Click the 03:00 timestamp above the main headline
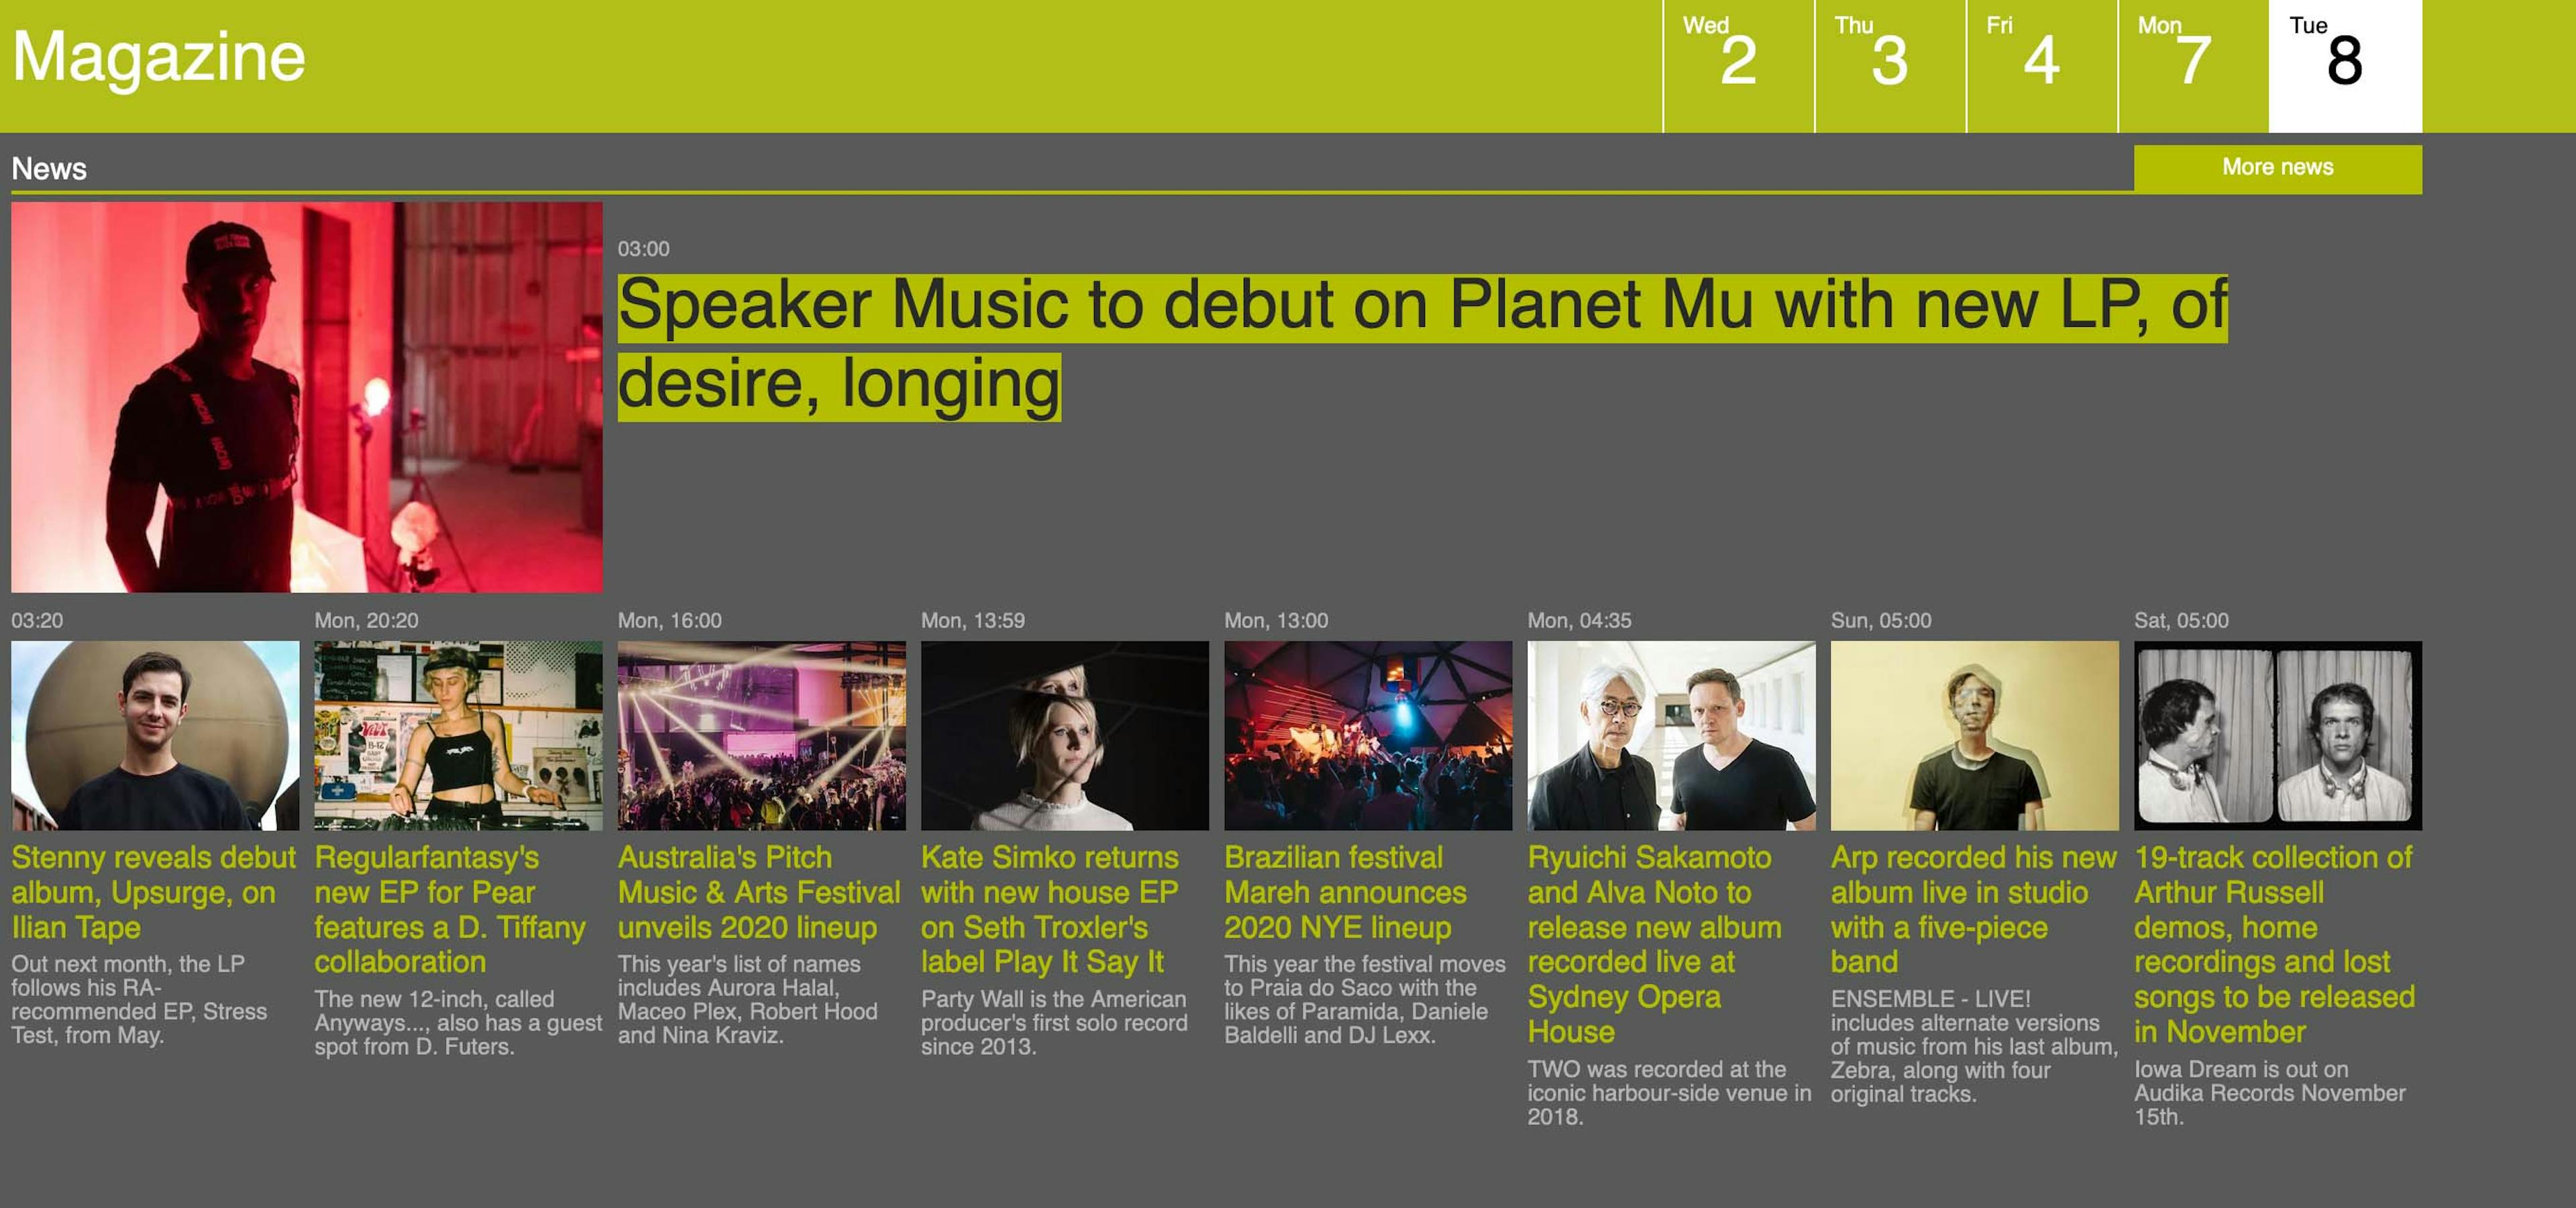This screenshot has height=1208, width=2576. click(x=643, y=249)
